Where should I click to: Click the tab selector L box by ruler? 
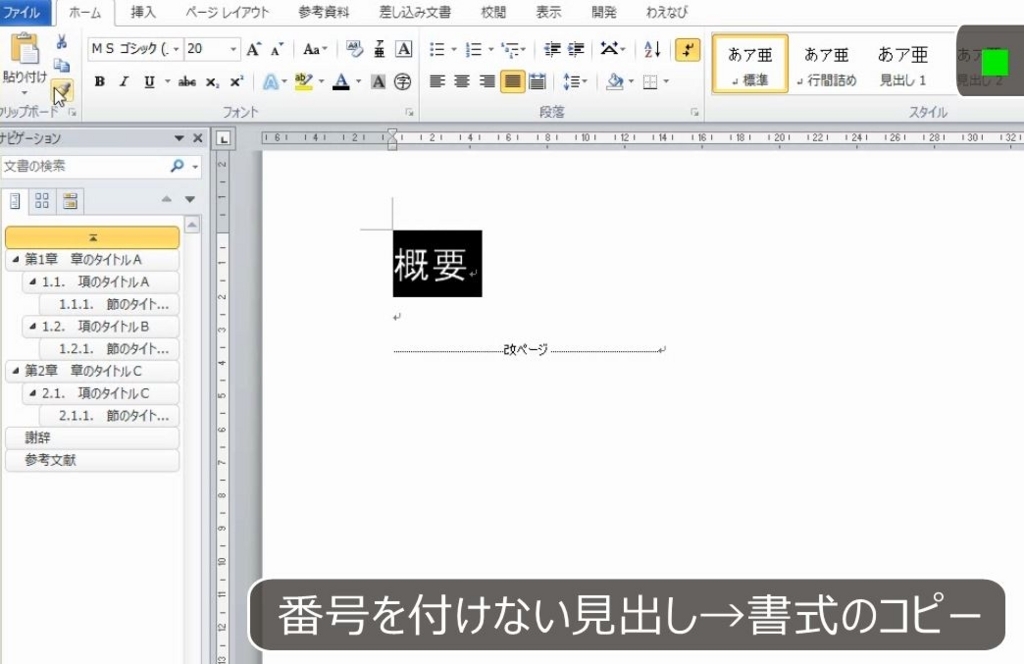click(x=223, y=138)
